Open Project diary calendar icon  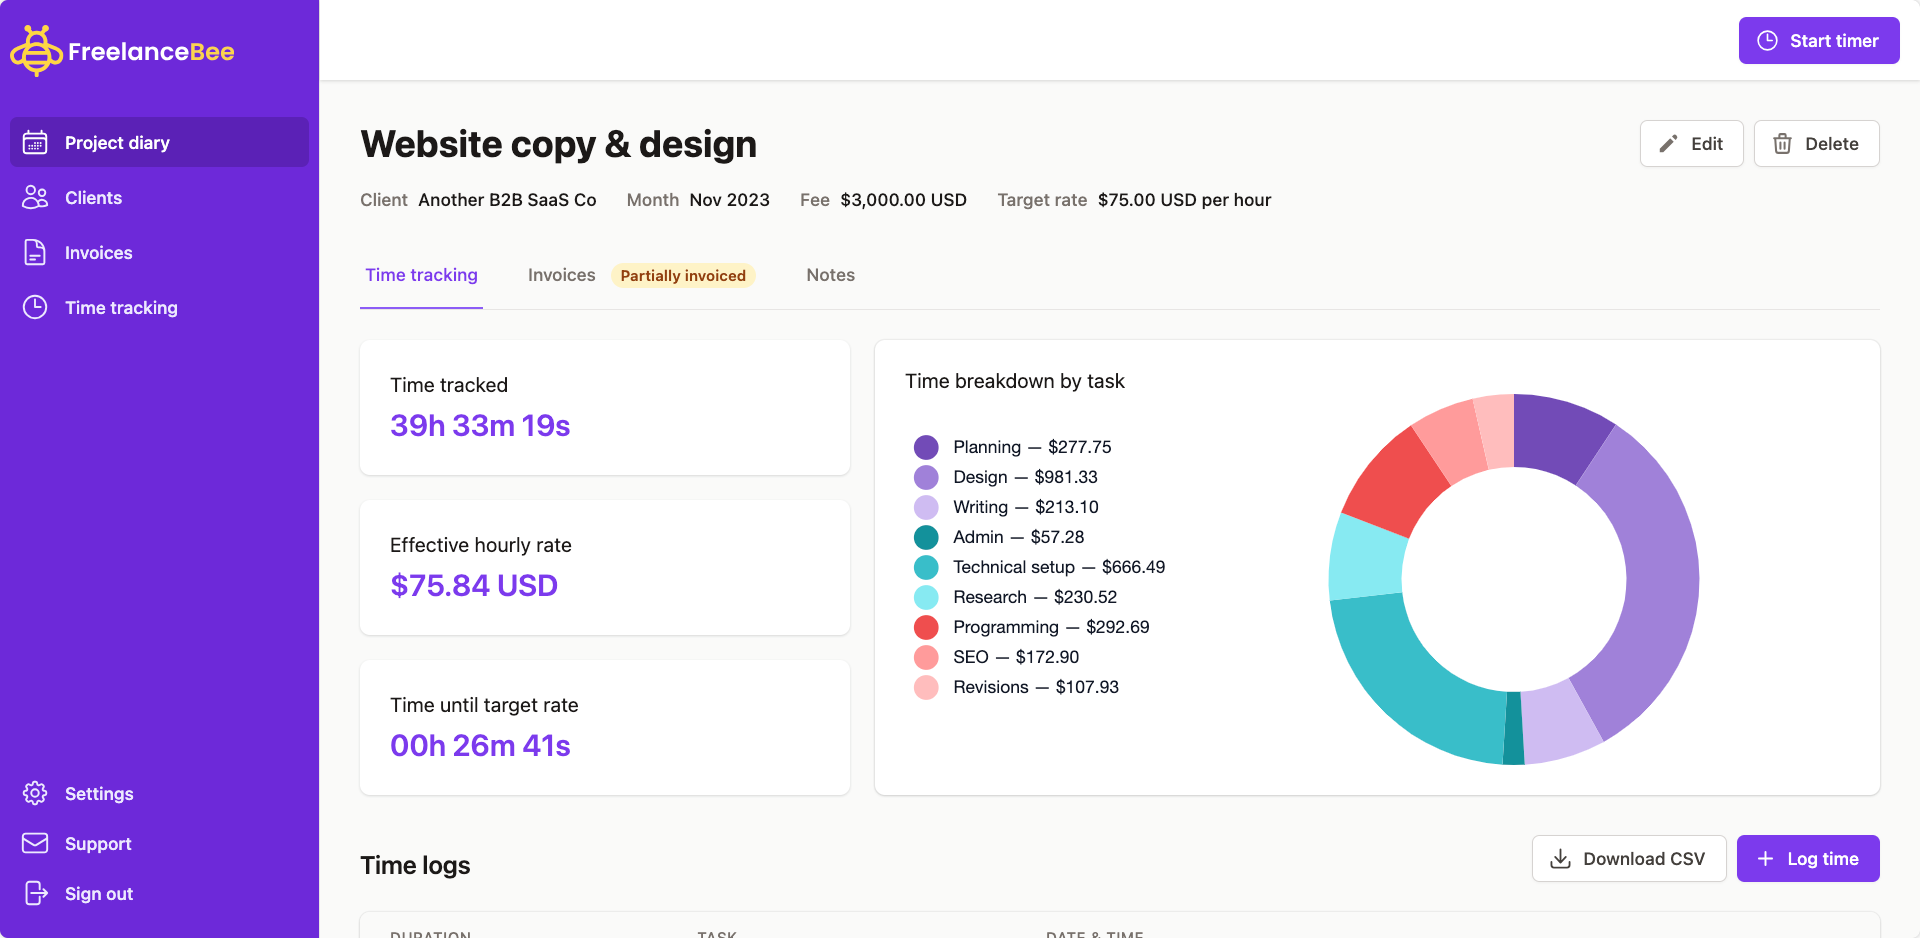(x=35, y=143)
